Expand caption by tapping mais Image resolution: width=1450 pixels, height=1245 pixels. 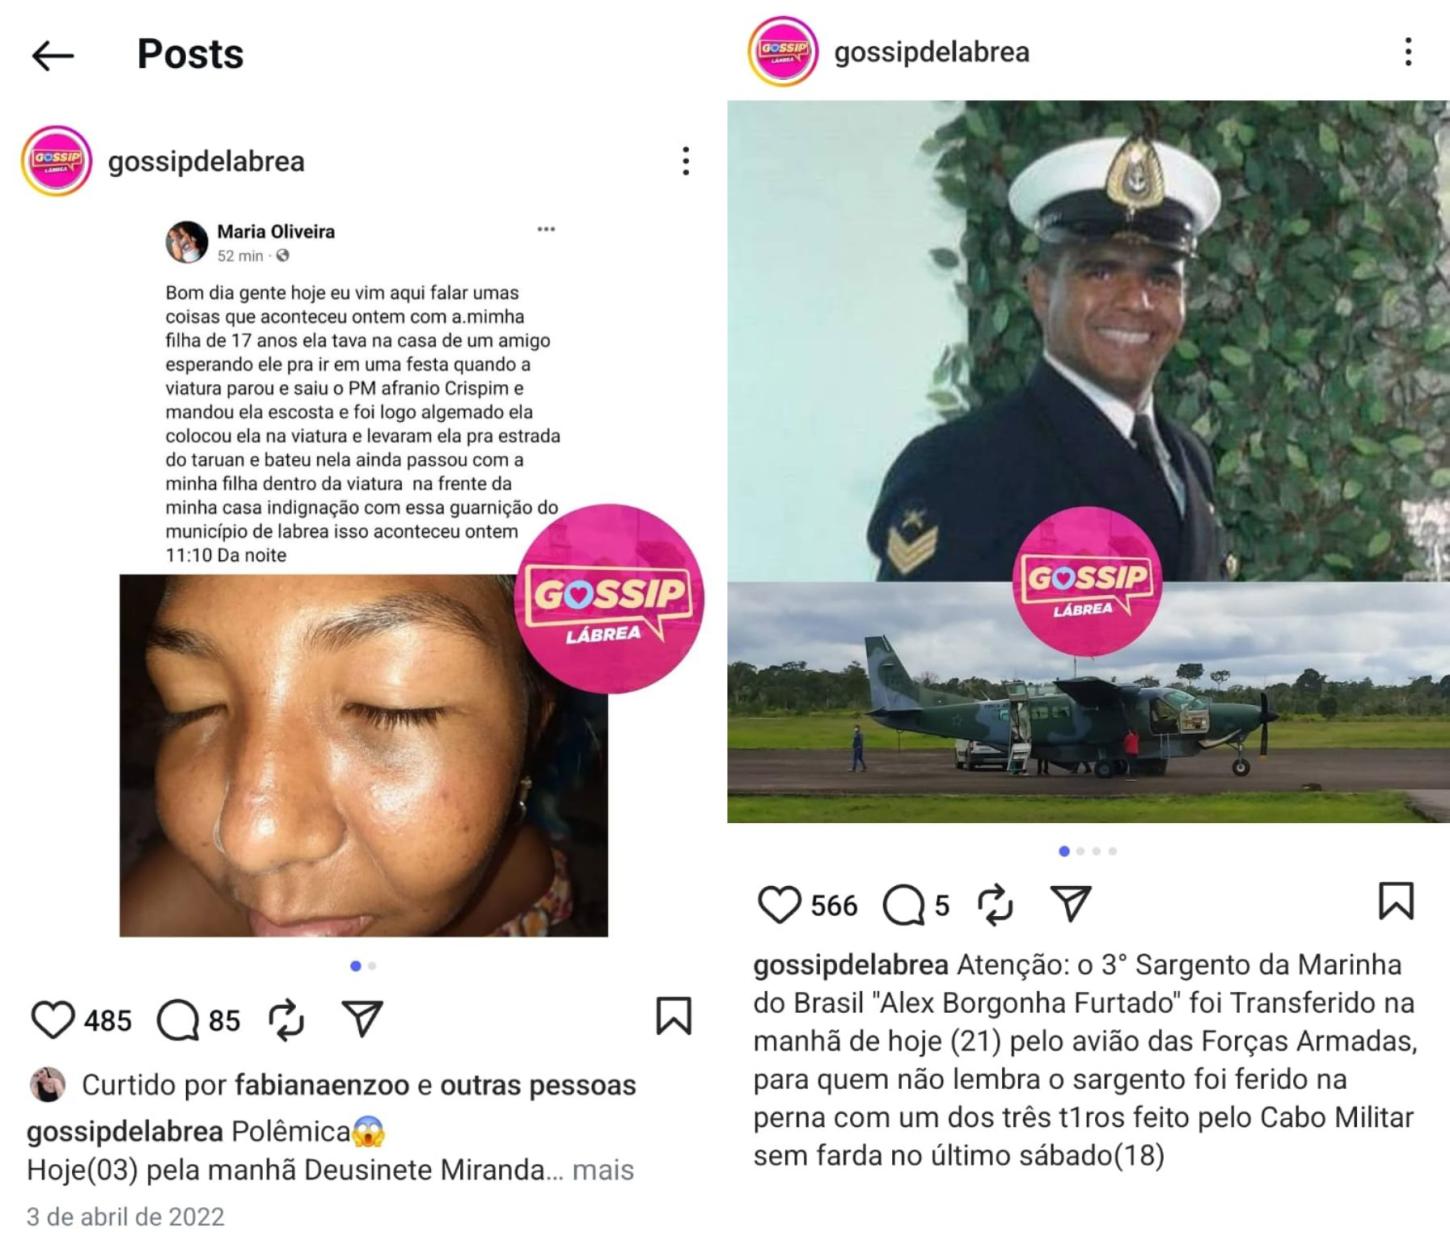coord(603,1170)
